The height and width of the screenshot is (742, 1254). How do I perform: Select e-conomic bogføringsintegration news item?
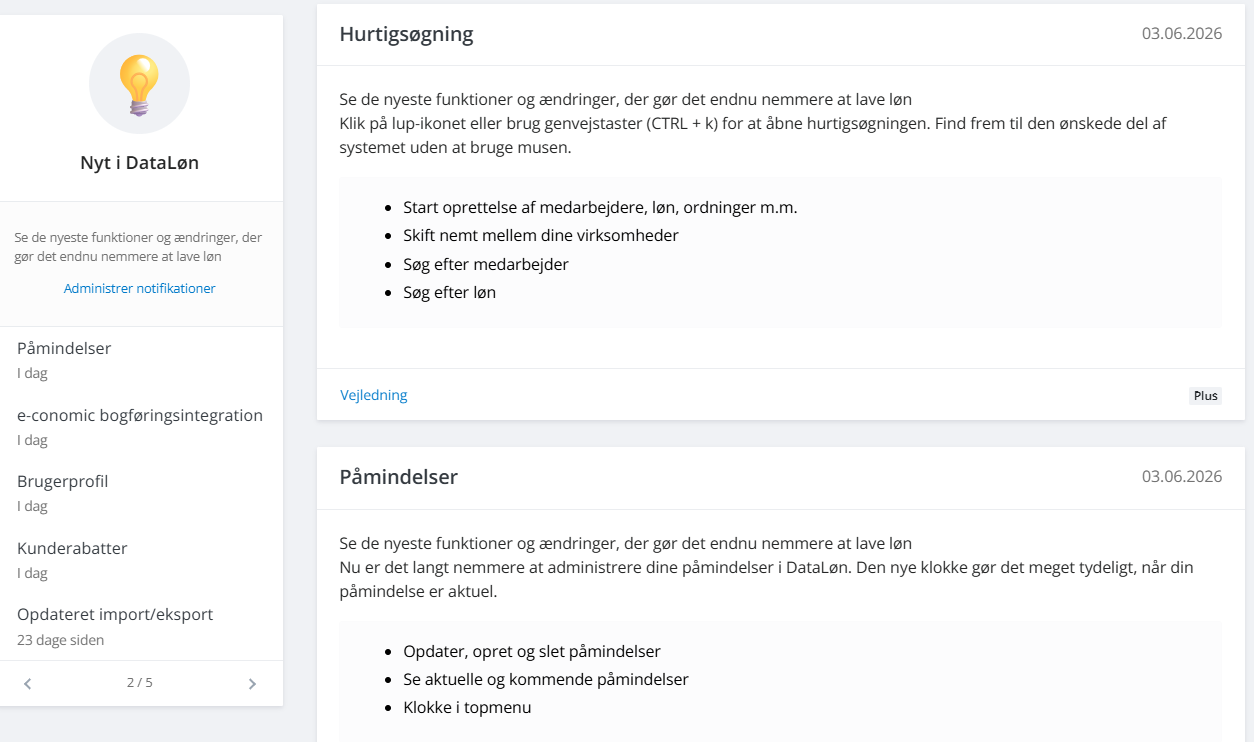click(140, 427)
